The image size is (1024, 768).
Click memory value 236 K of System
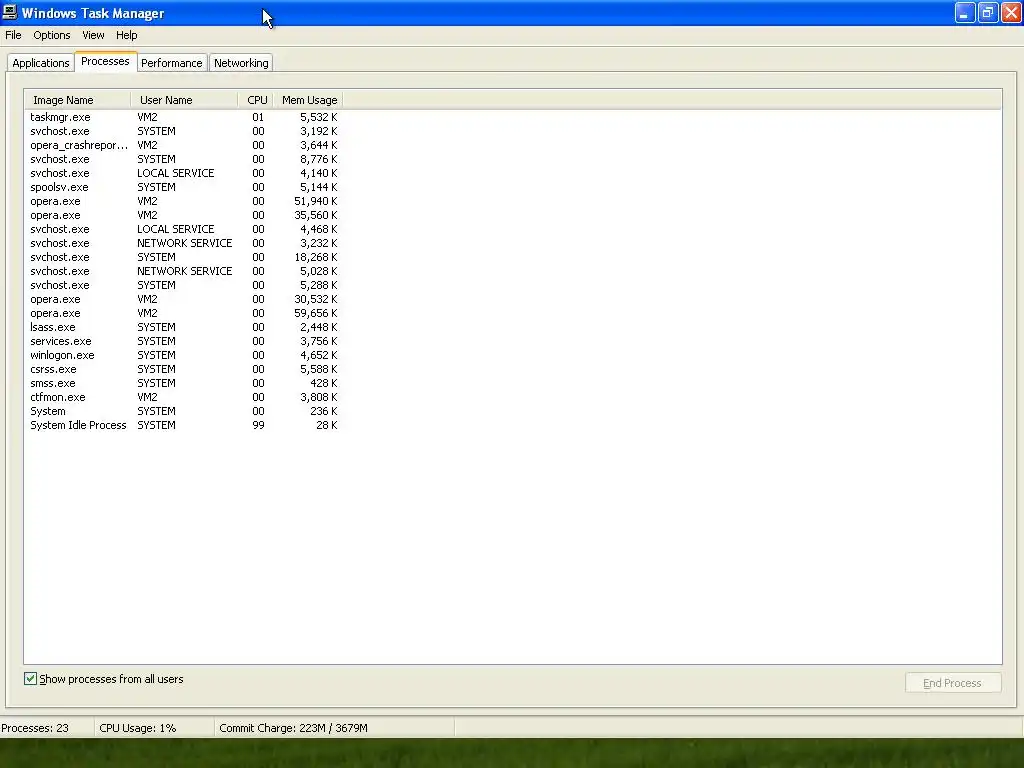324,411
